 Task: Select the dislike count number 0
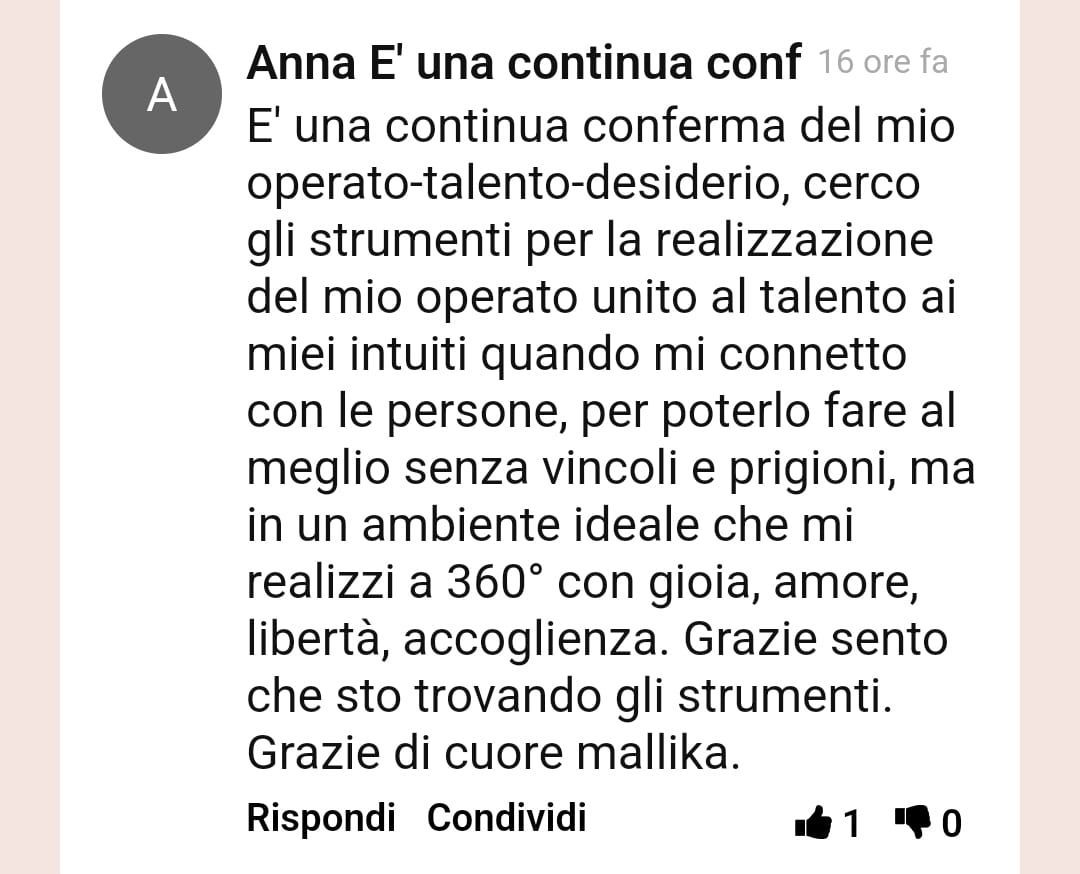coord(951,824)
